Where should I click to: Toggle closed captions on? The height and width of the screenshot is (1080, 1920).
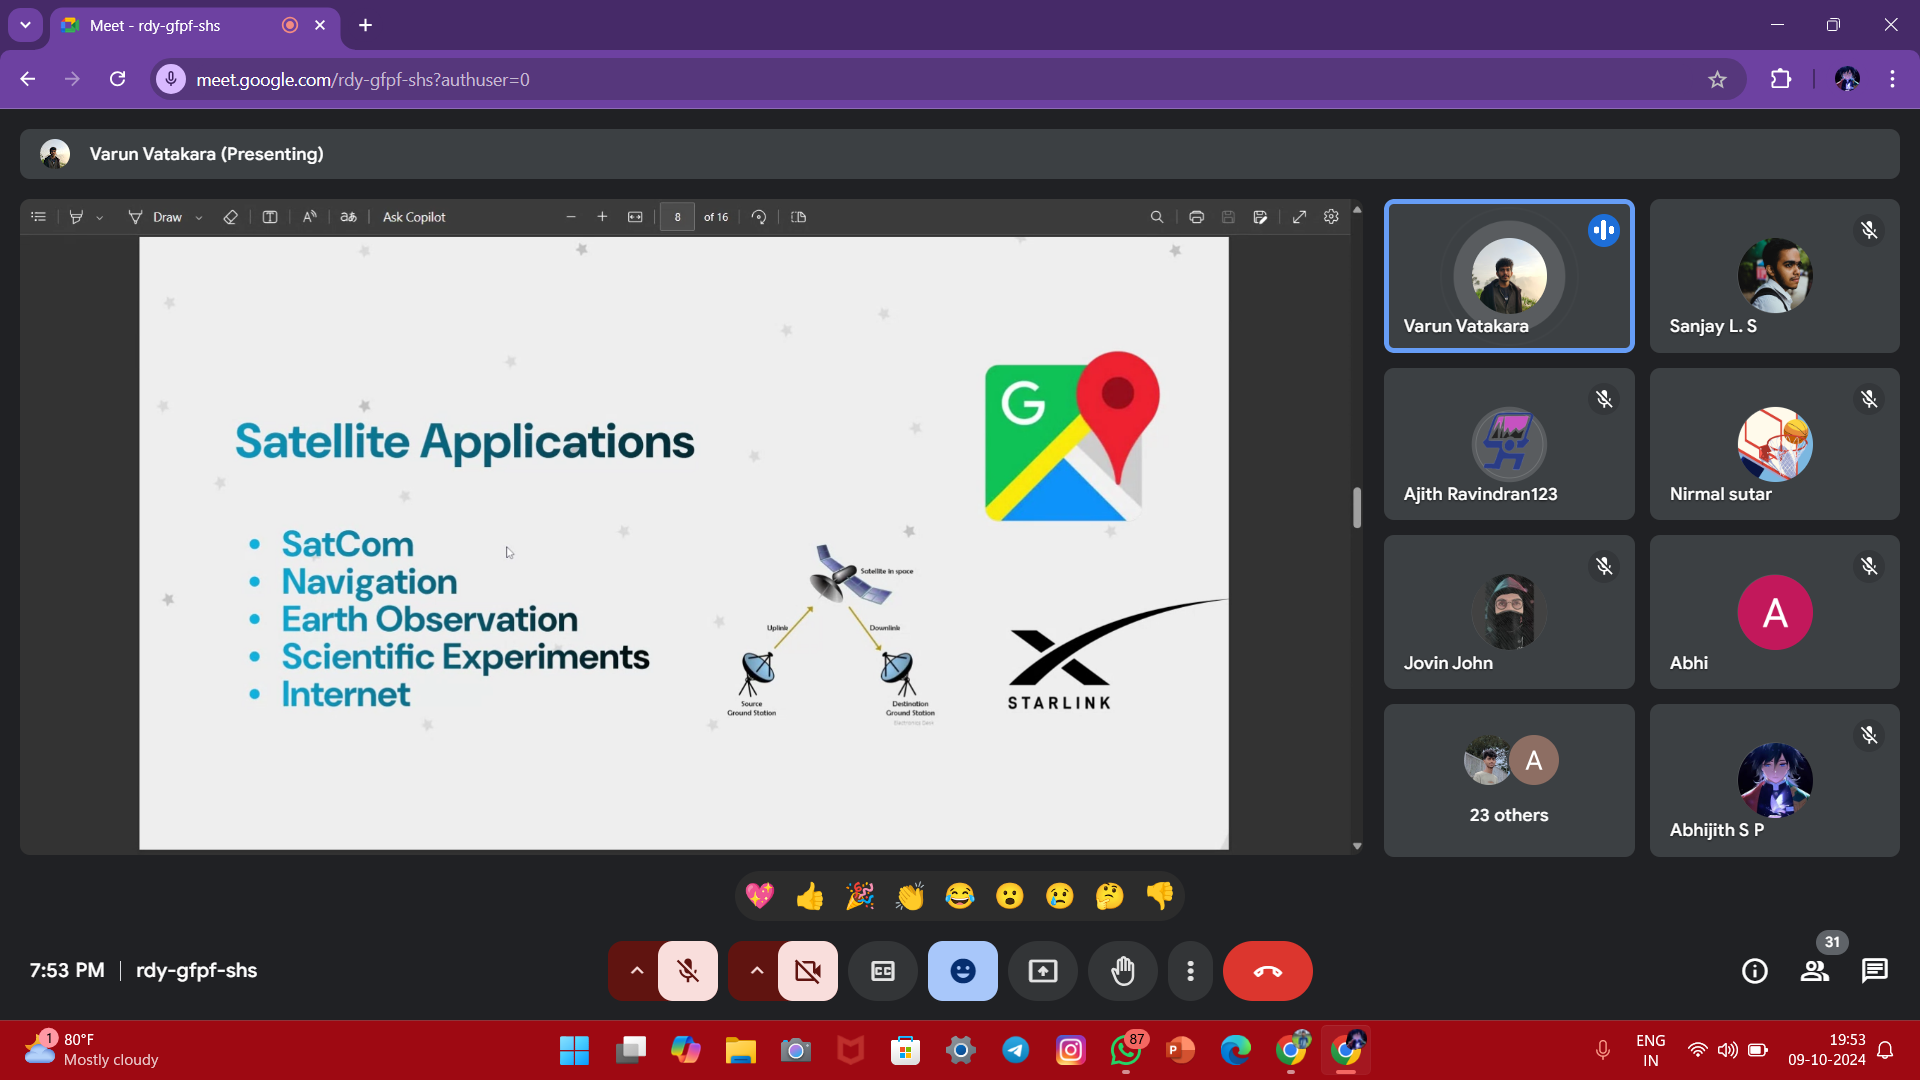[882, 971]
